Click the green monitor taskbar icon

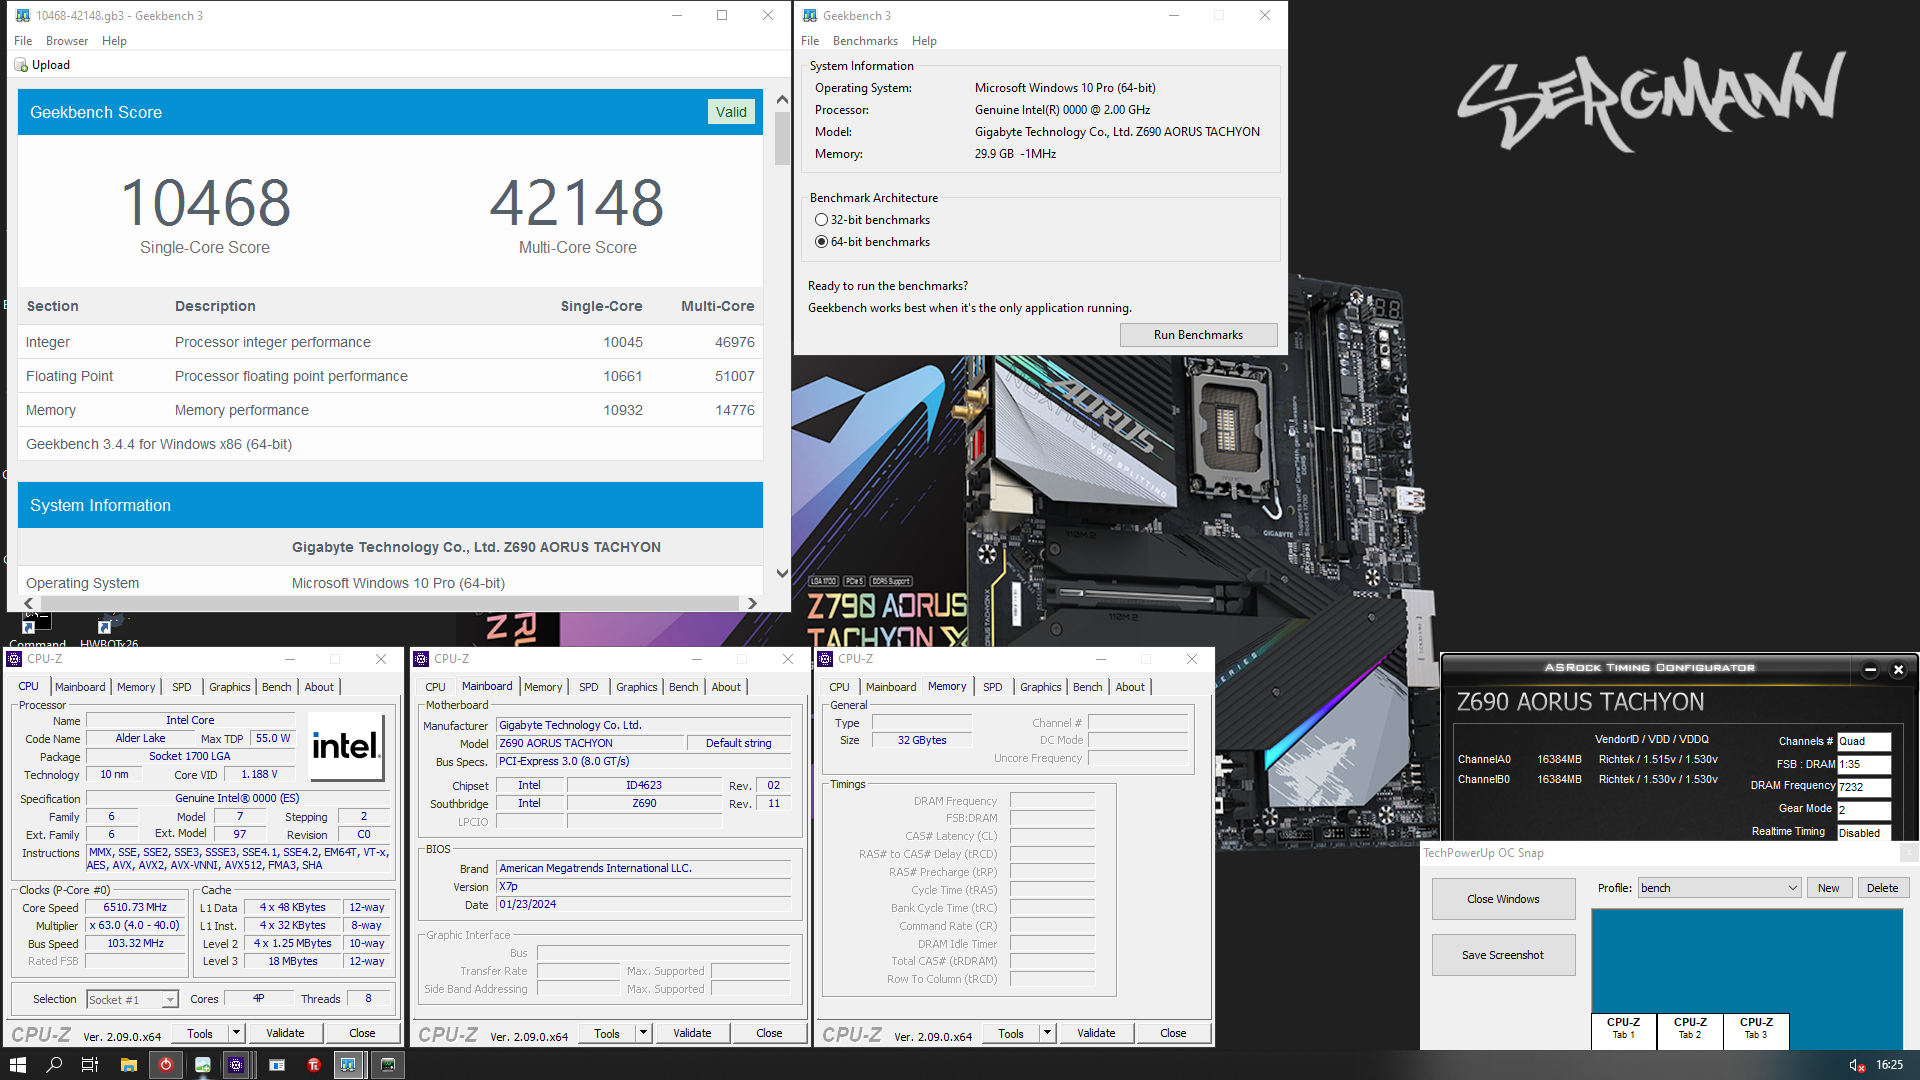tap(388, 1065)
